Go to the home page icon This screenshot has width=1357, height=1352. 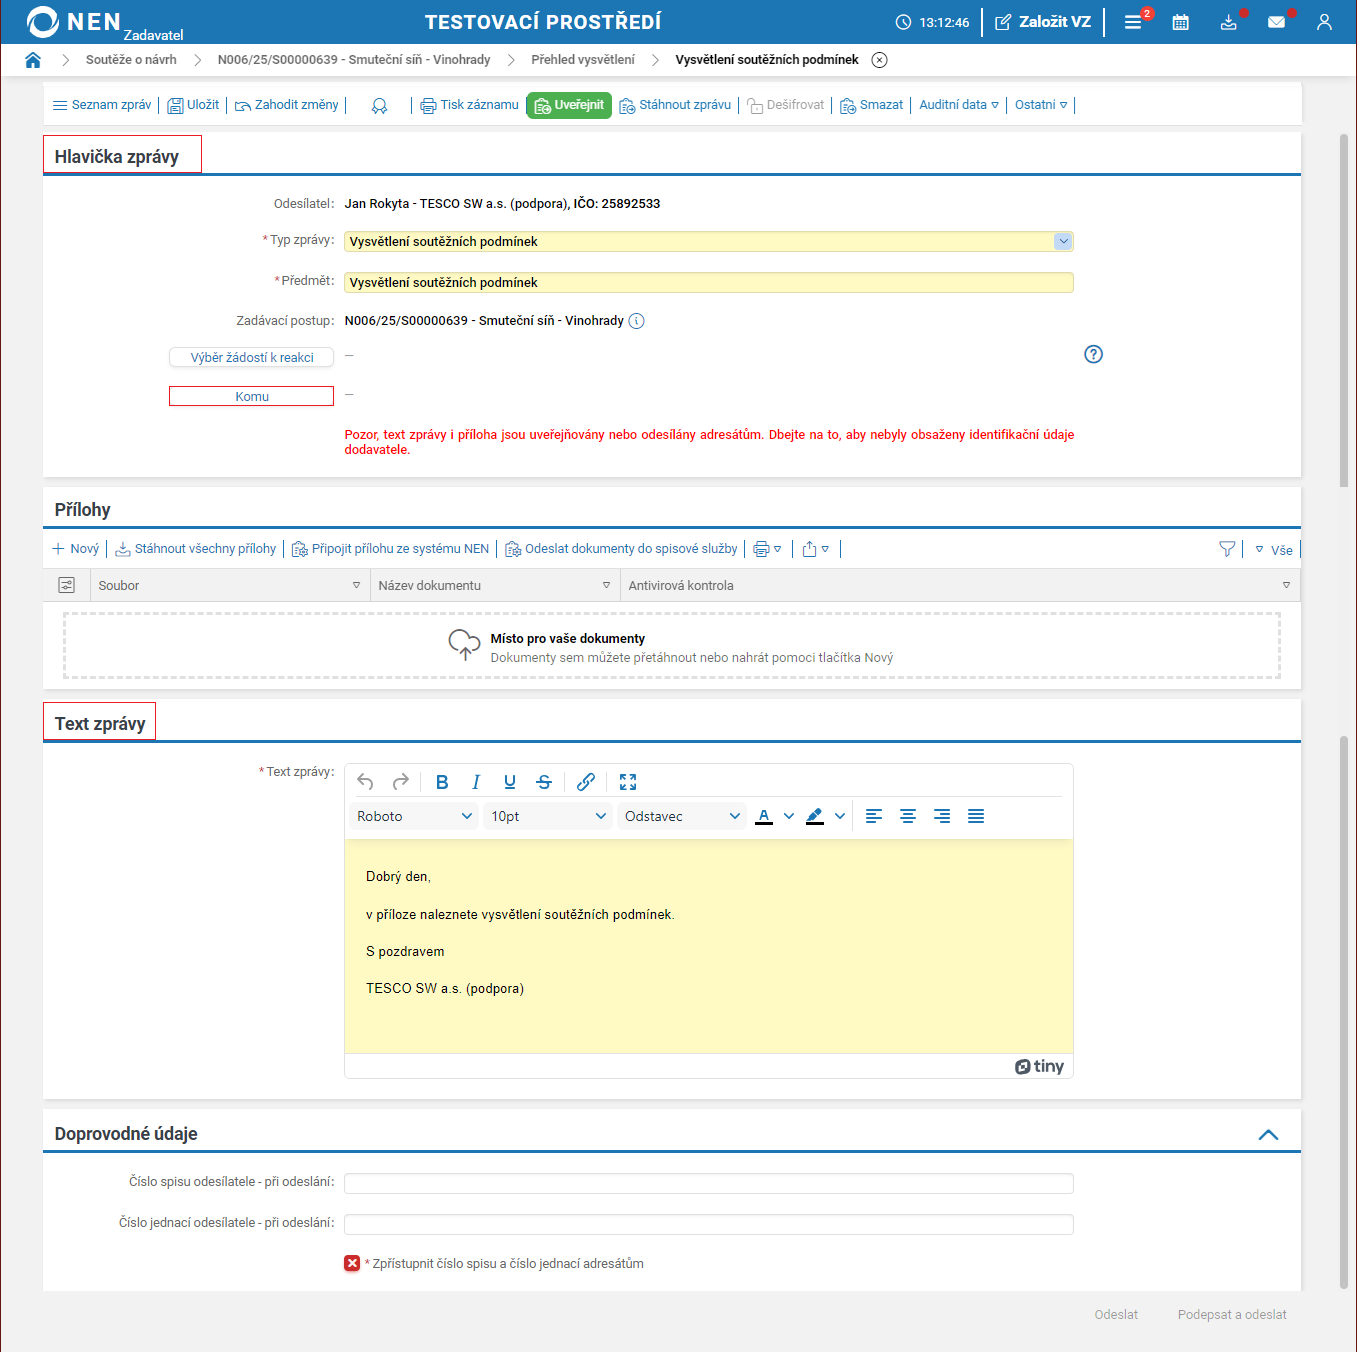(x=33, y=60)
